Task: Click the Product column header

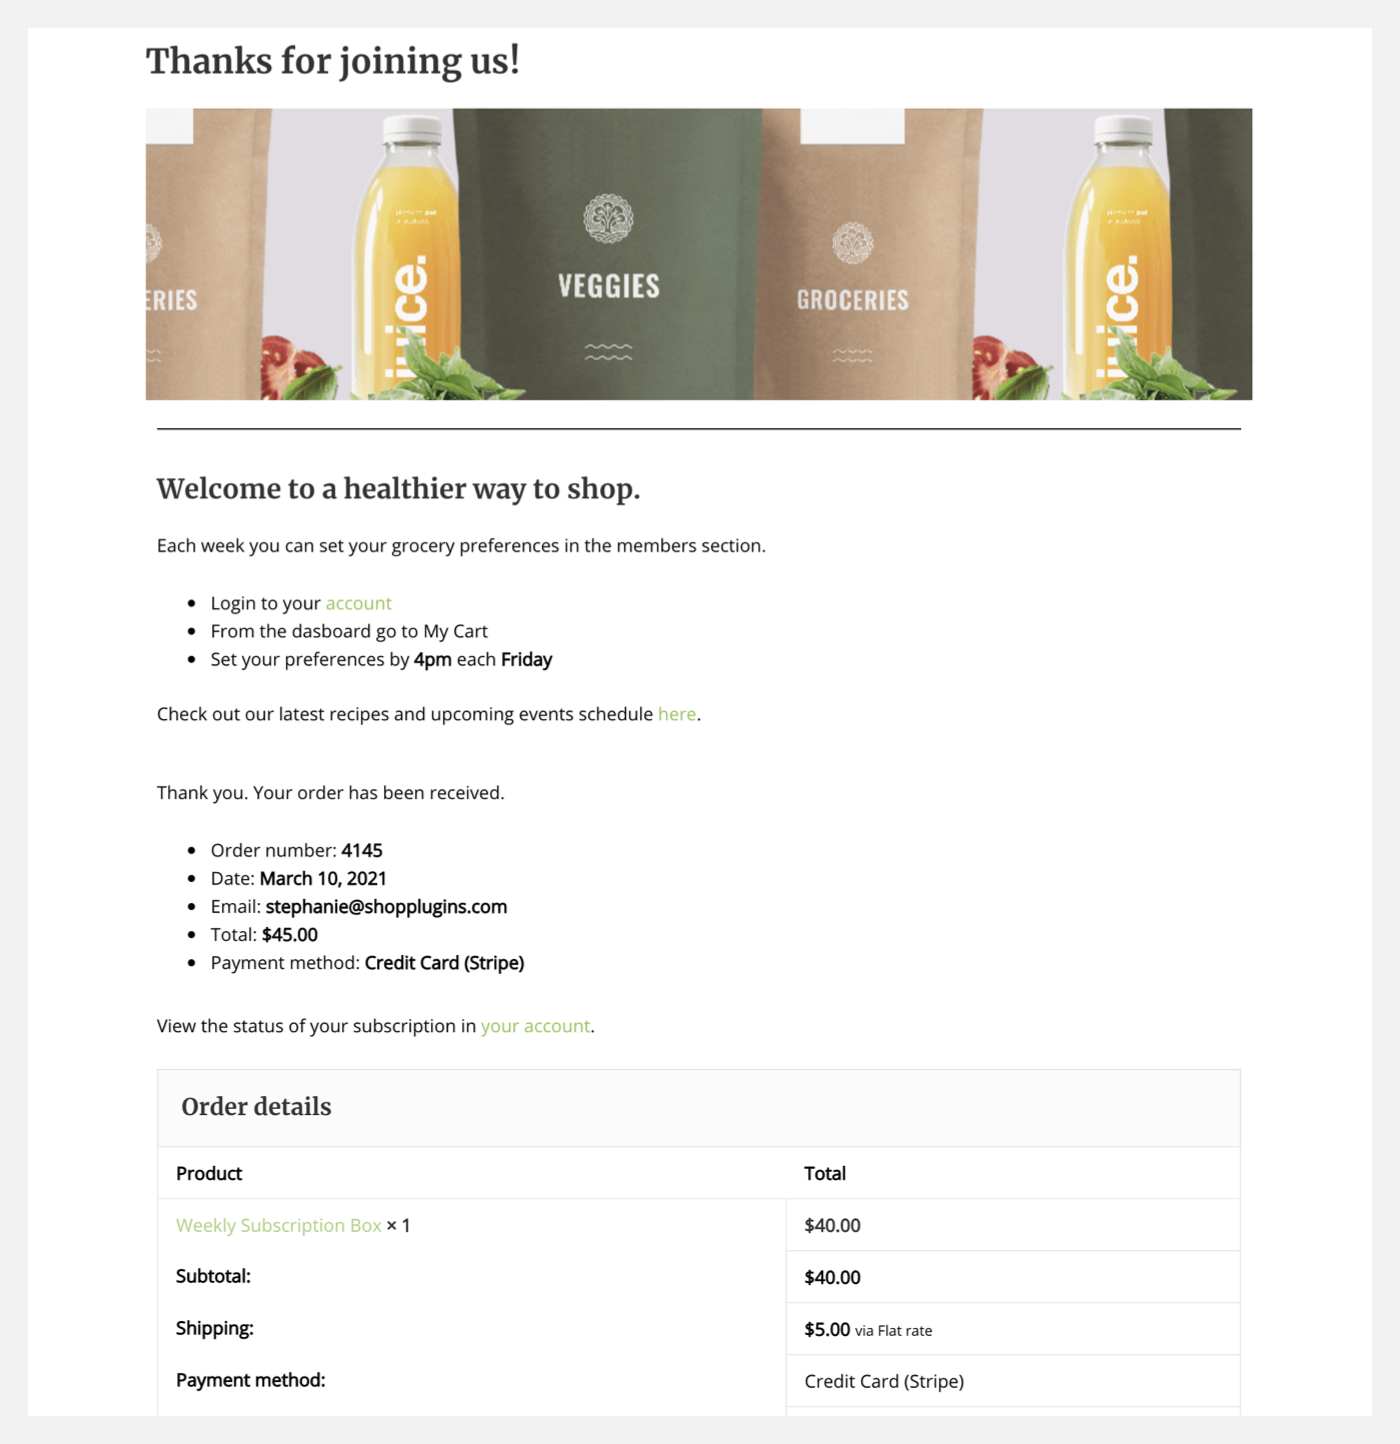Action: [x=209, y=1174]
